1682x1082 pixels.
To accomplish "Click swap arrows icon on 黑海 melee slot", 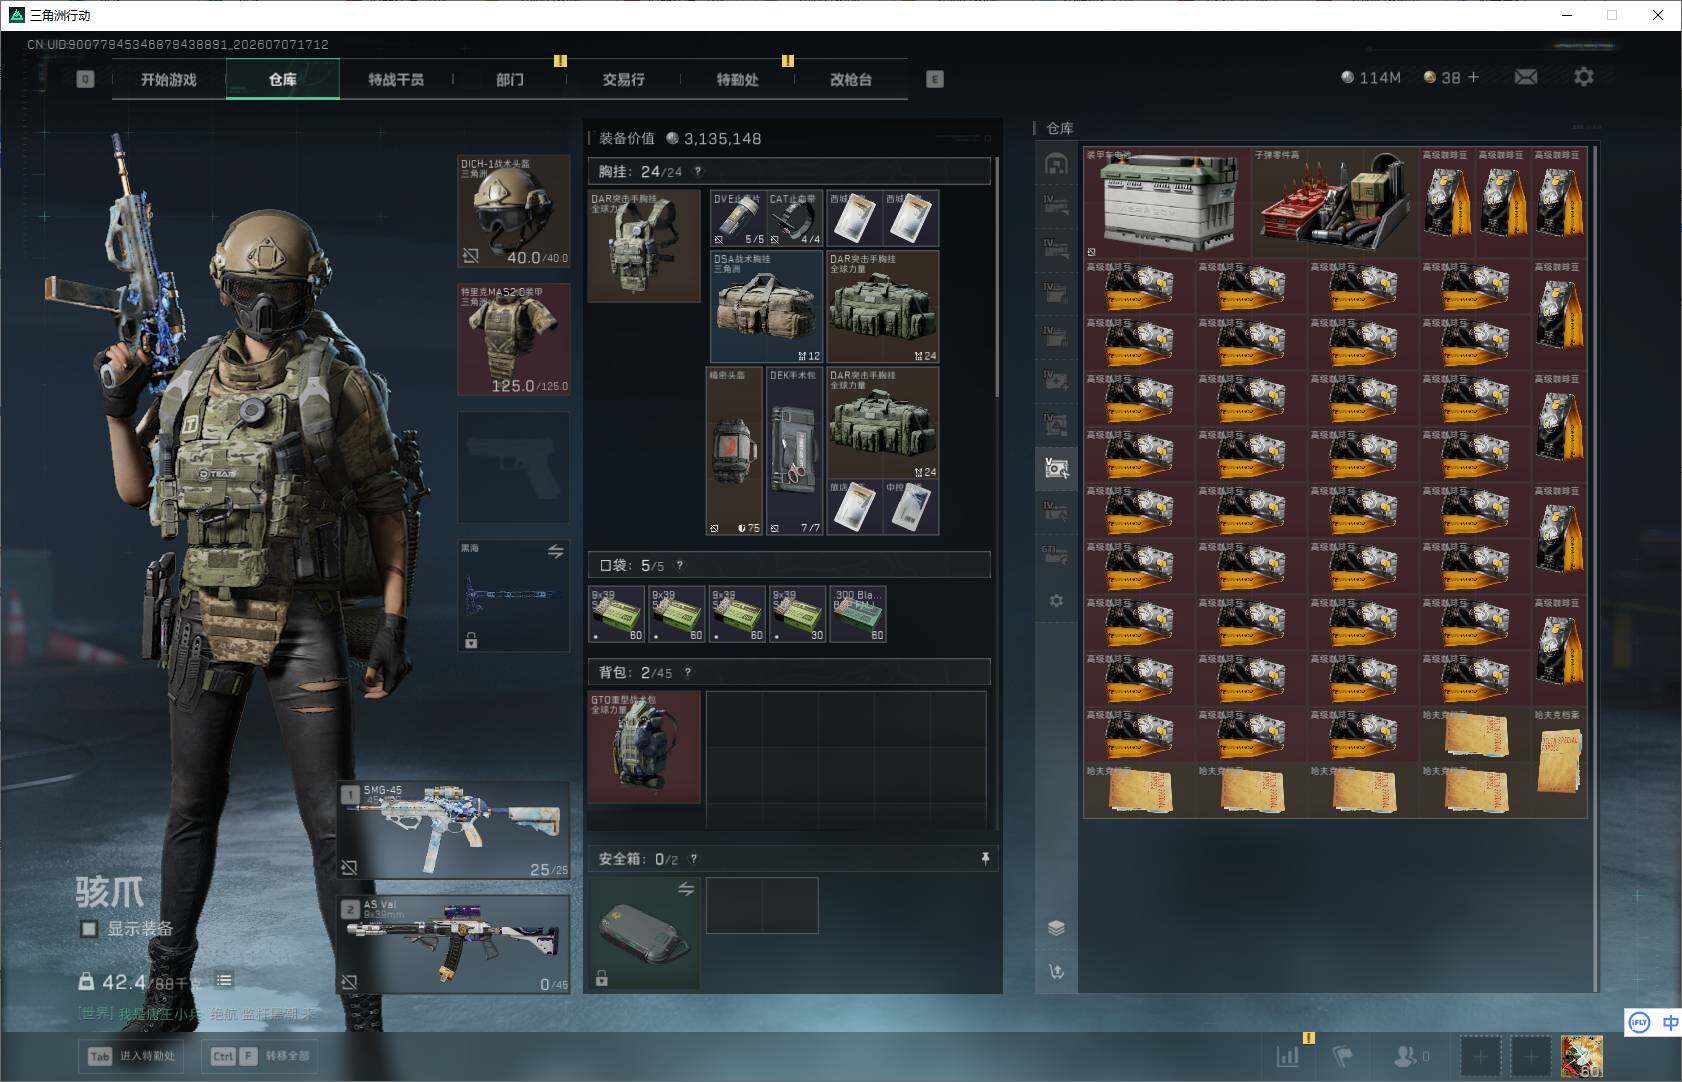I will tap(555, 552).
